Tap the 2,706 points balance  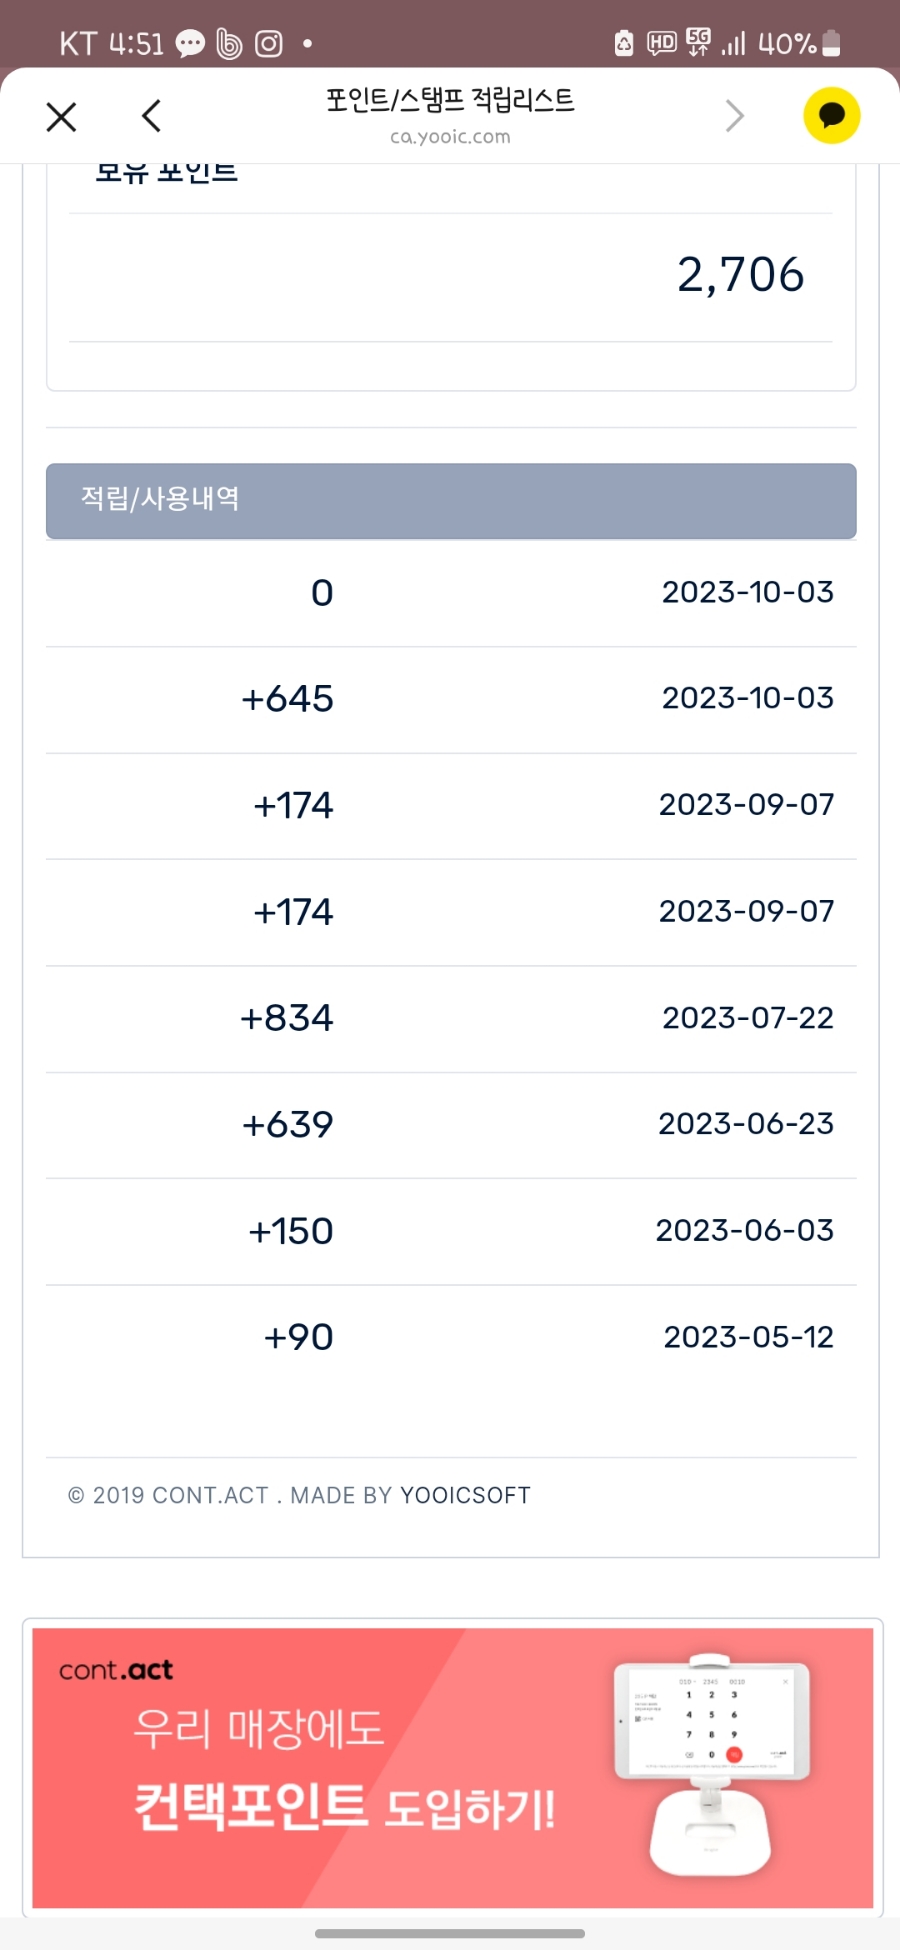(x=740, y=275)
